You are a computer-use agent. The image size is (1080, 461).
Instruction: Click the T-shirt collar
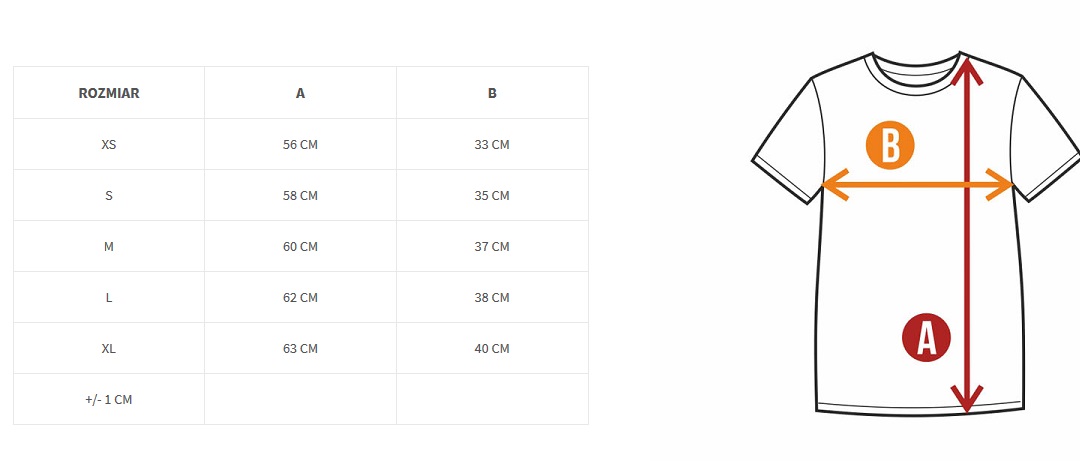tap(916, 68)
